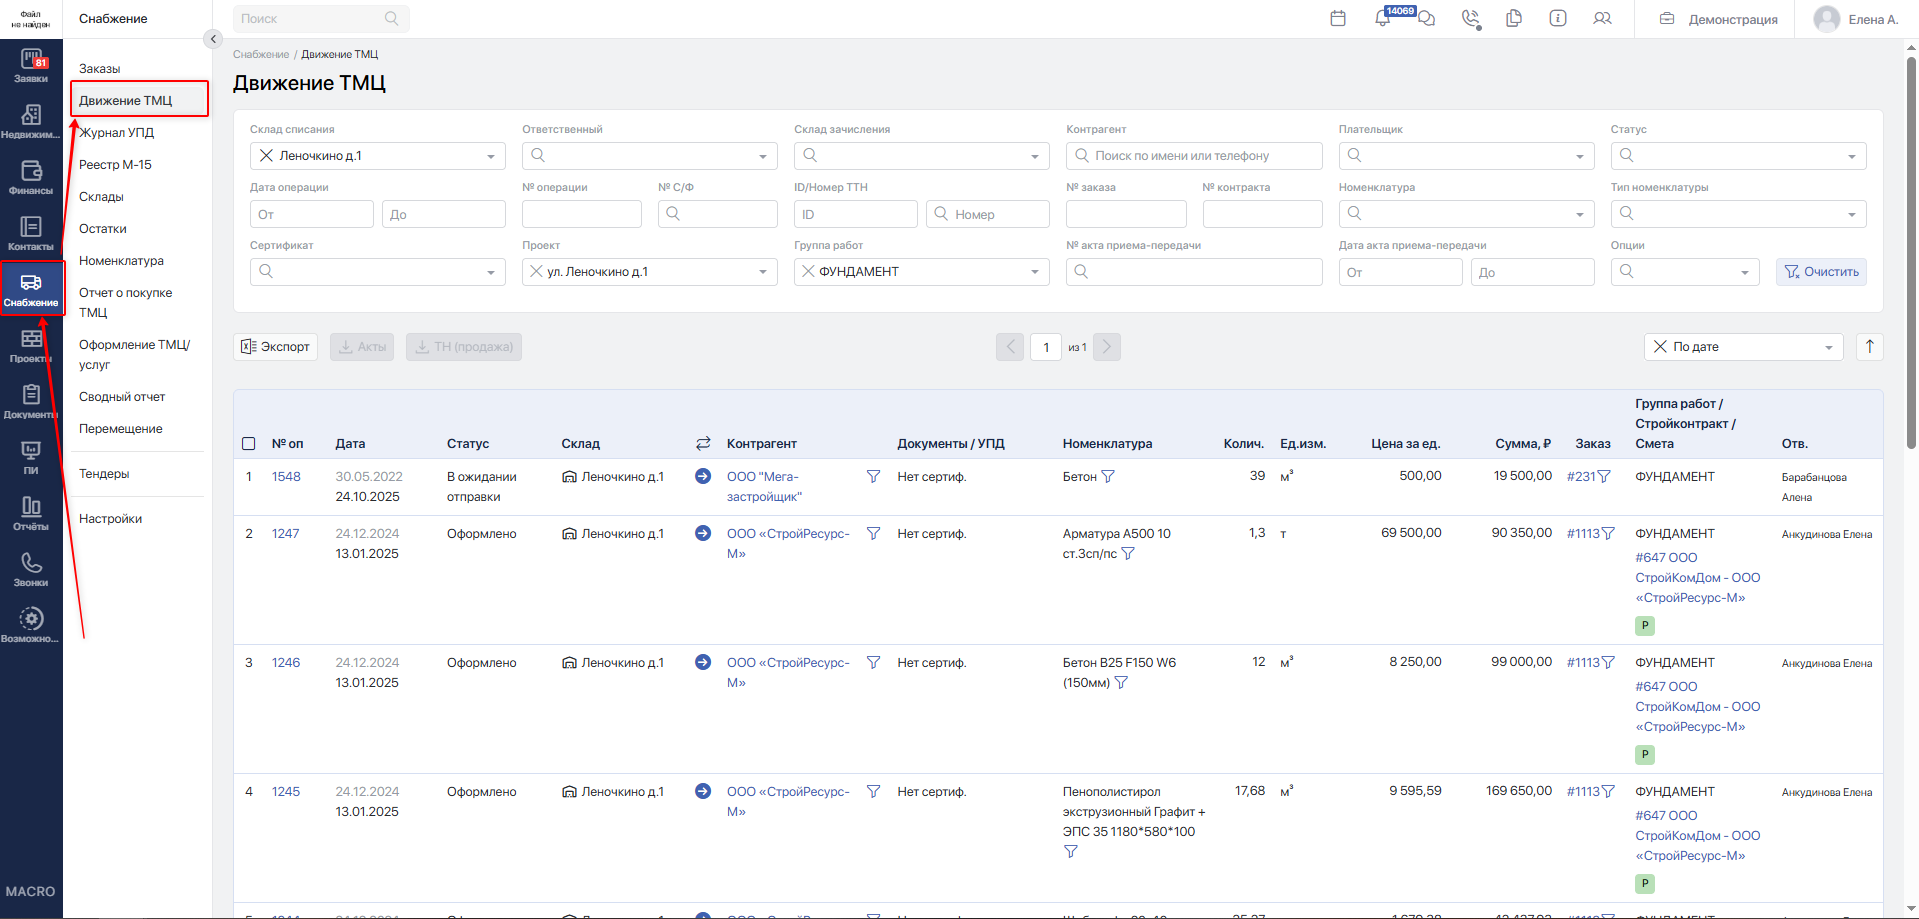Click the phone call icon in header

[1470, 18]
